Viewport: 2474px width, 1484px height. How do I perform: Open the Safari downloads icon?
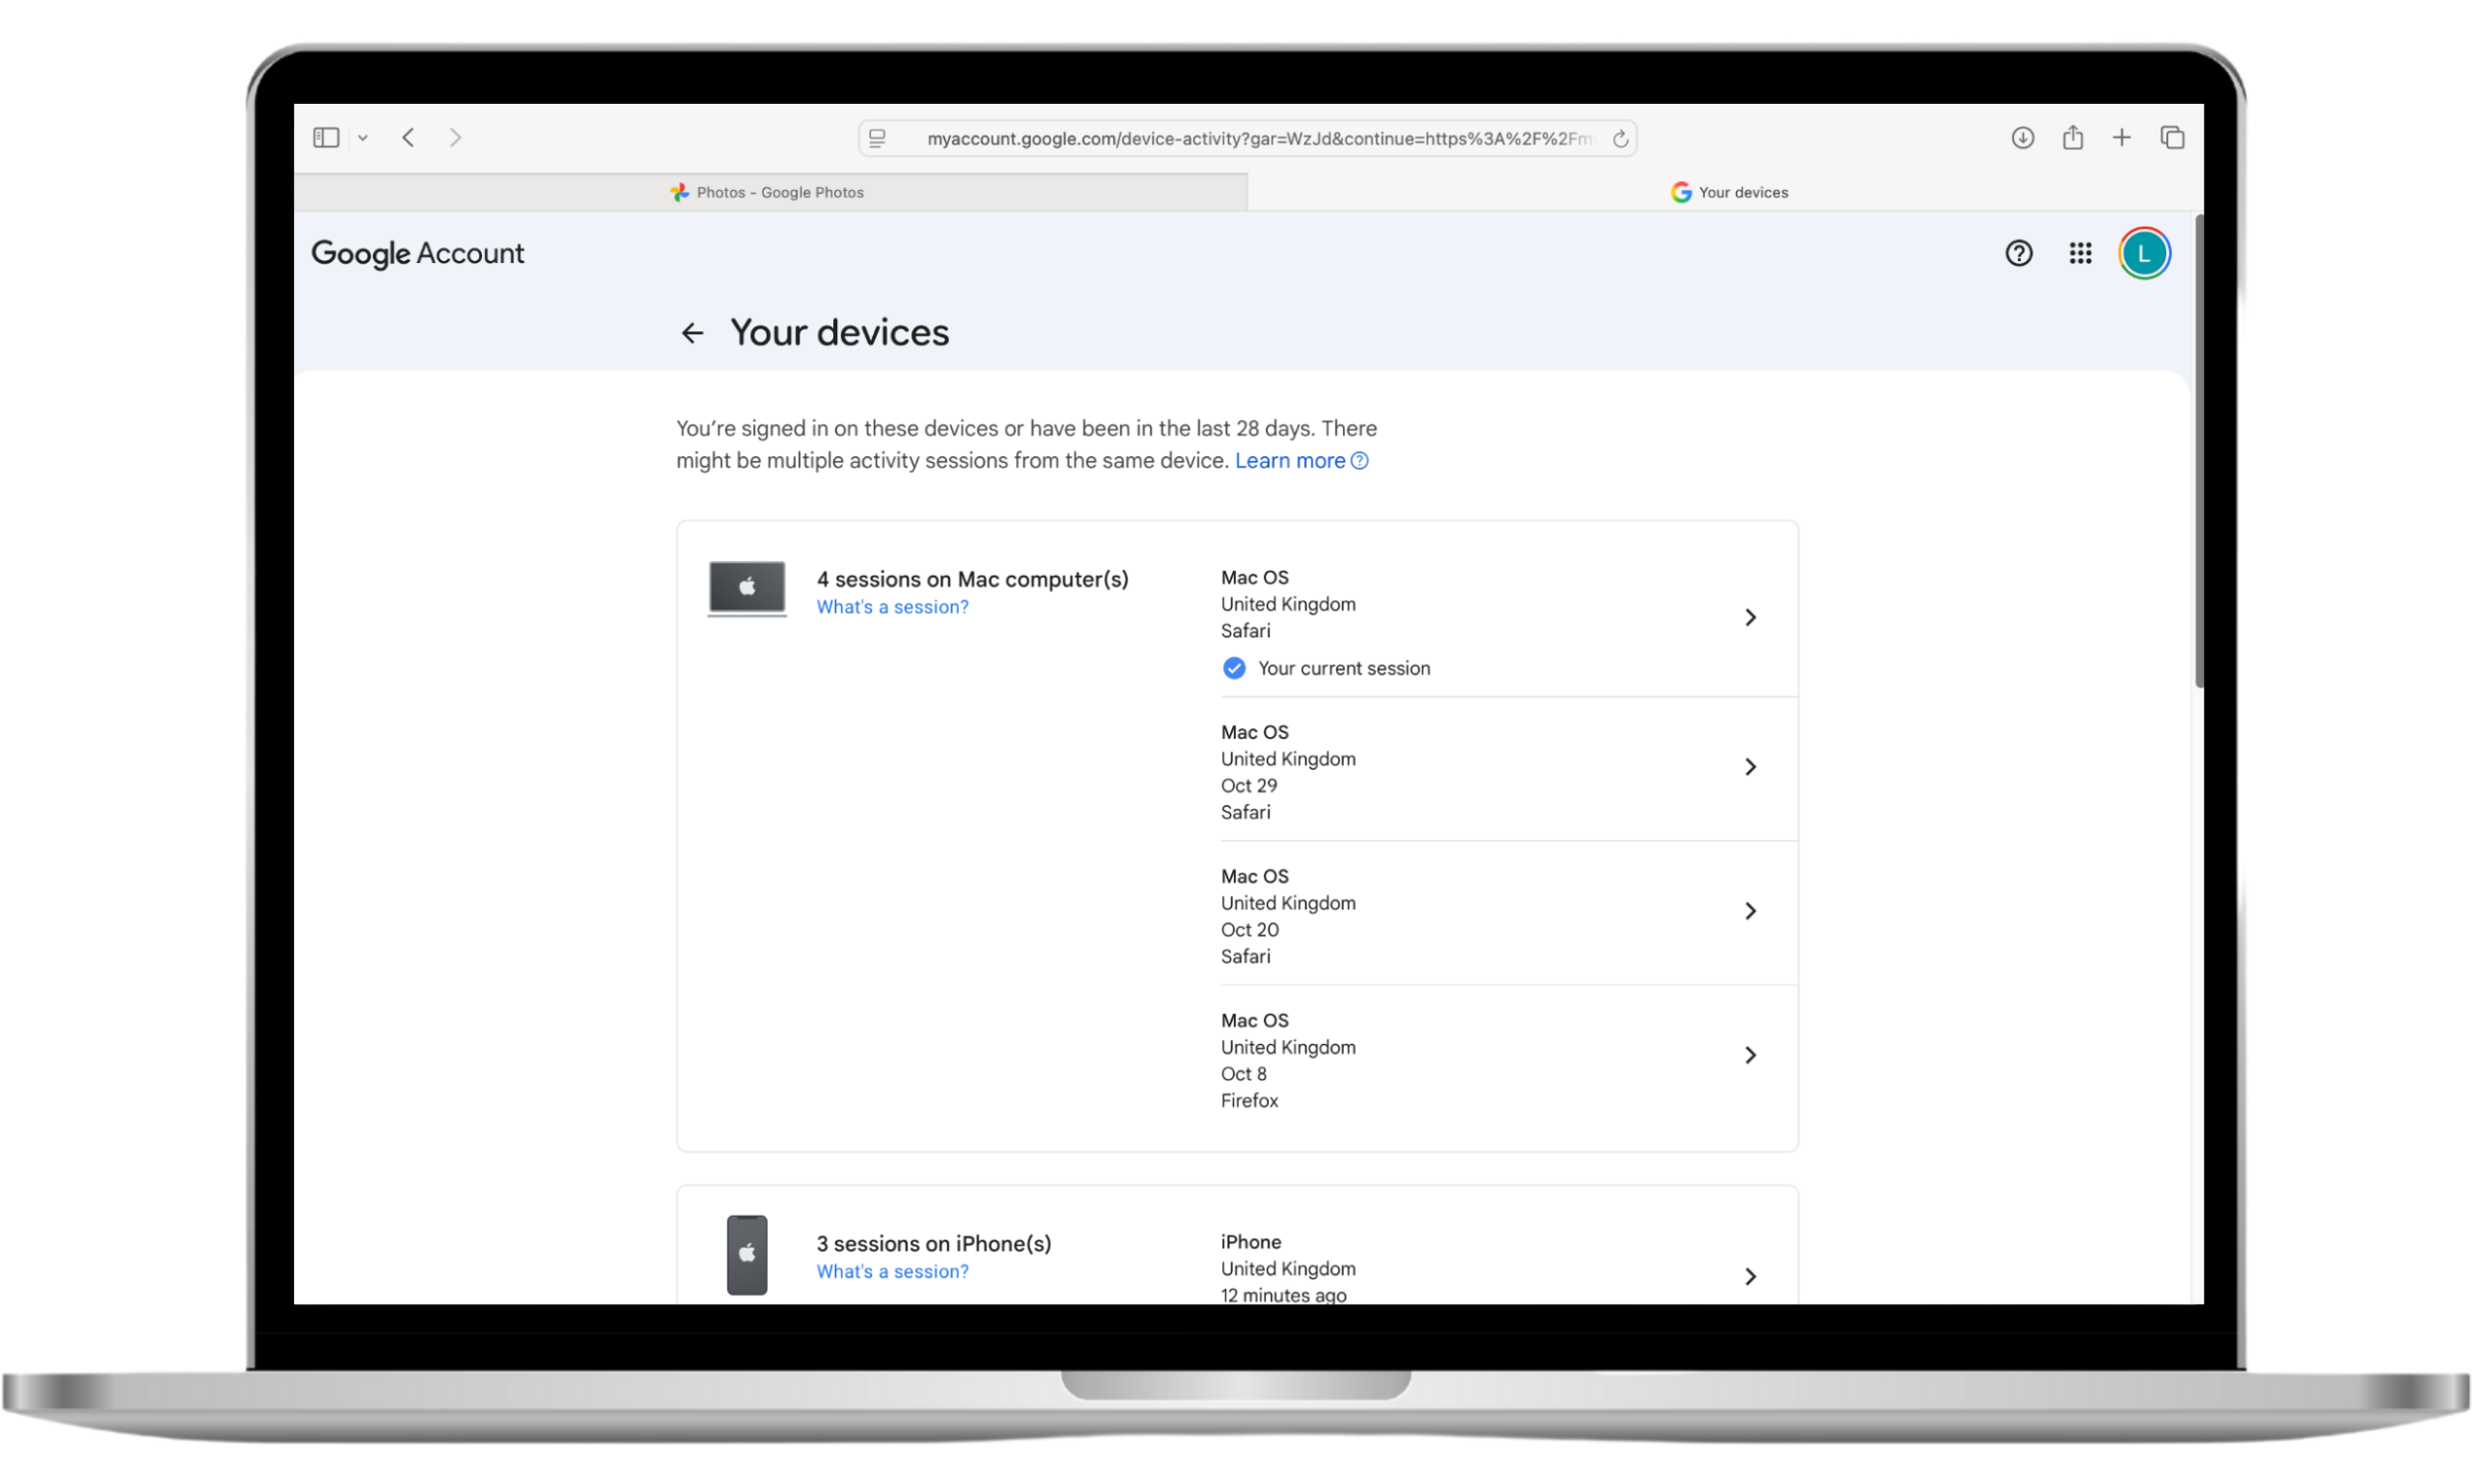2022,137
